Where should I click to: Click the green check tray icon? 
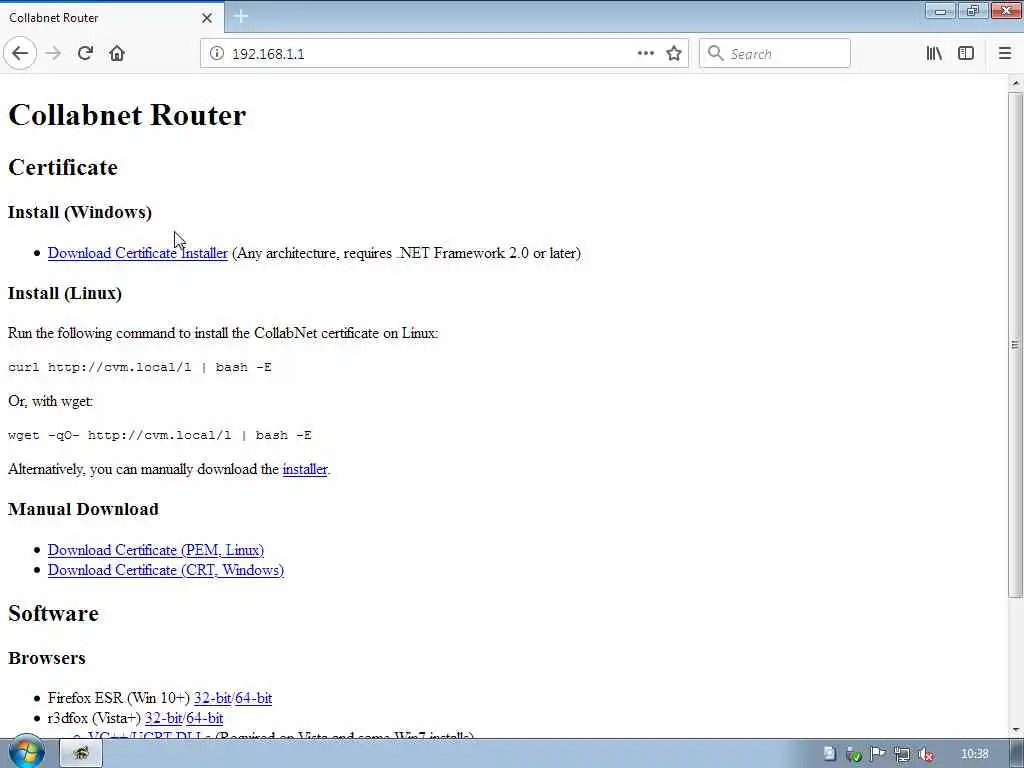click(854, 754)
